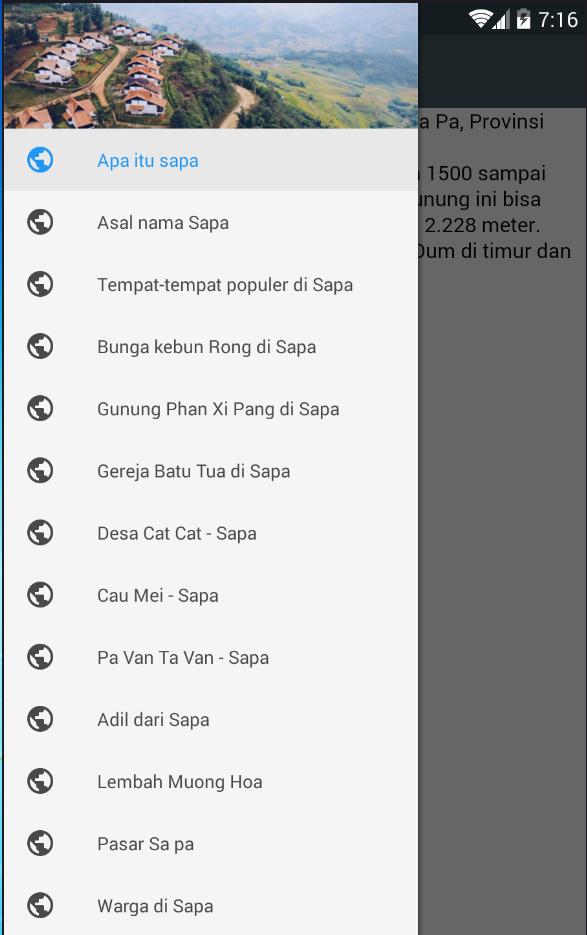Select the Asal nama Sapa item
This screenshot has width=587, height=935.
[211, 222]
